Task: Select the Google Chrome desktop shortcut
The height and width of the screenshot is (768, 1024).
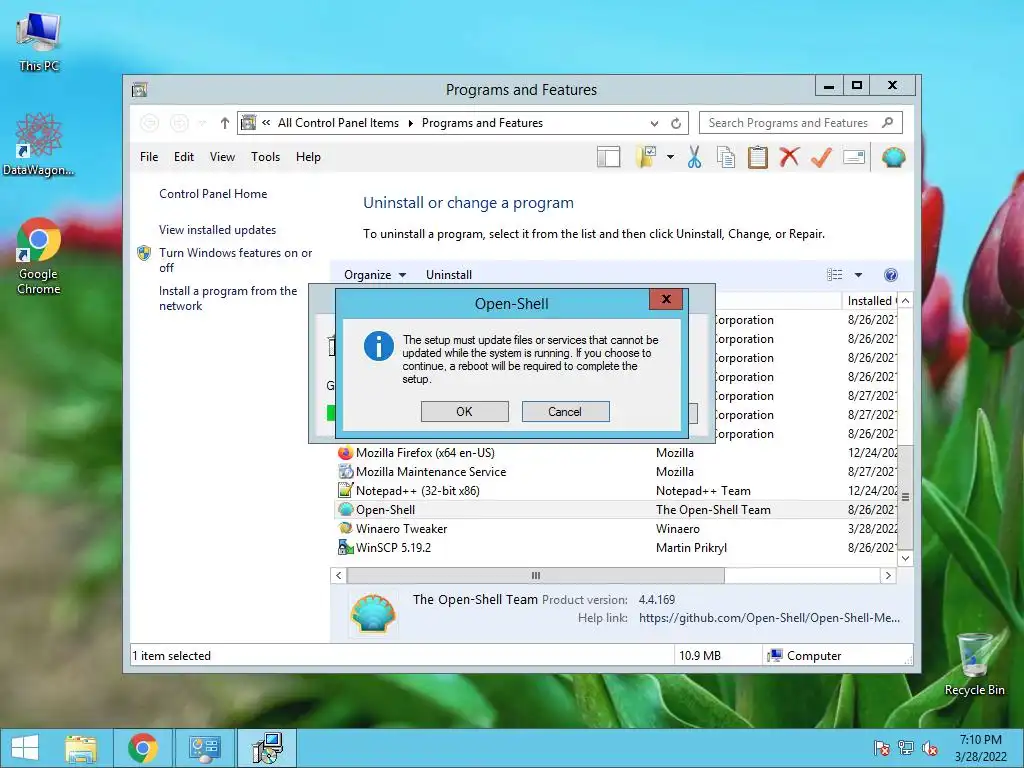Action: [x=39, y=256]
